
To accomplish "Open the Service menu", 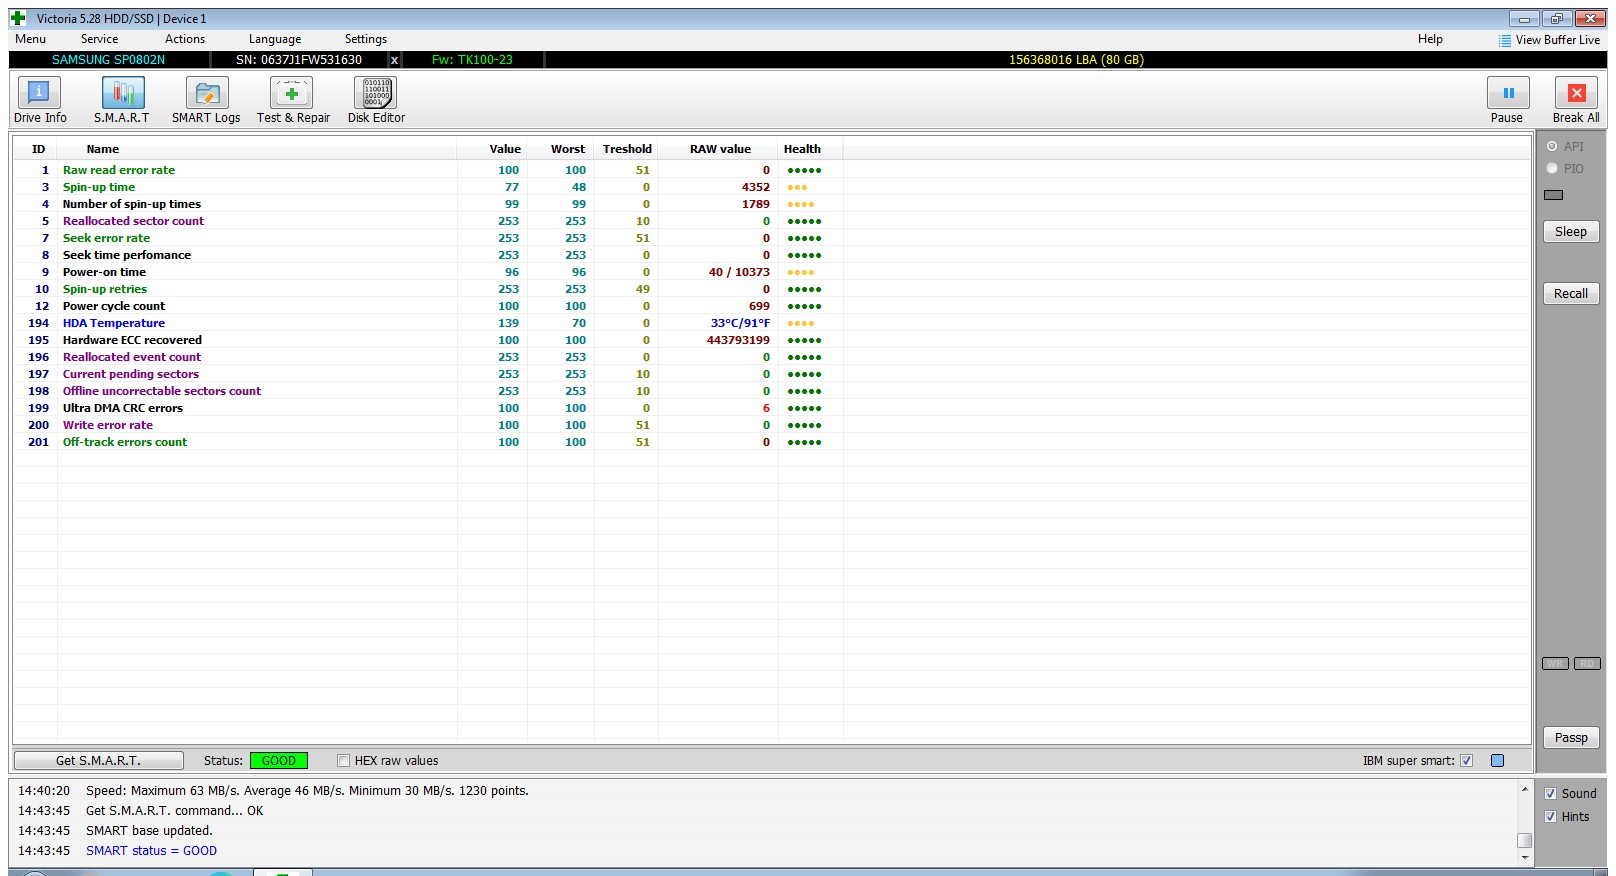I will click(99, 39).
